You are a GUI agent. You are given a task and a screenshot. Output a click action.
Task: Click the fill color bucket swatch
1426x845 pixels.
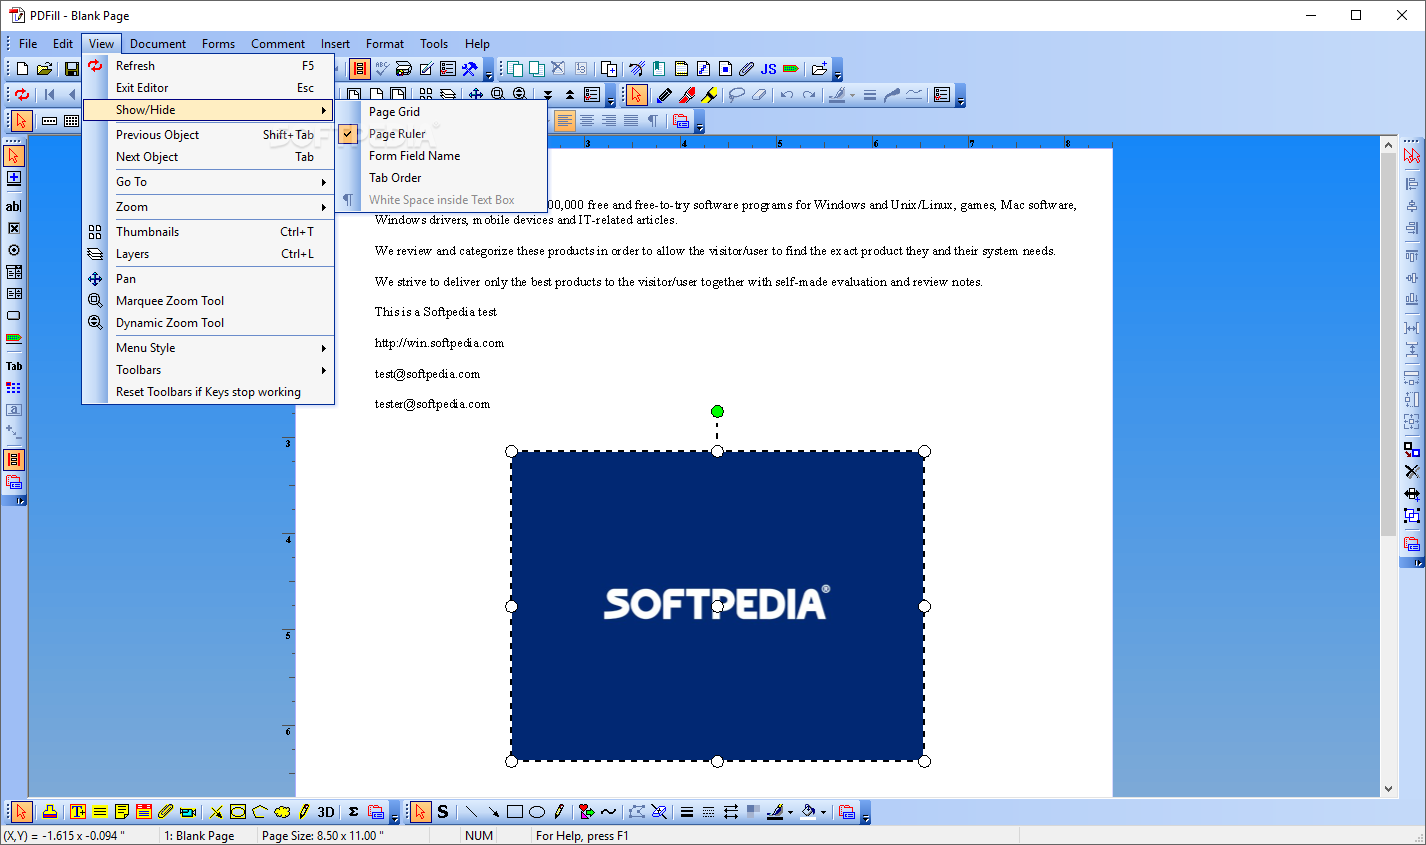(x=808, y=812)
